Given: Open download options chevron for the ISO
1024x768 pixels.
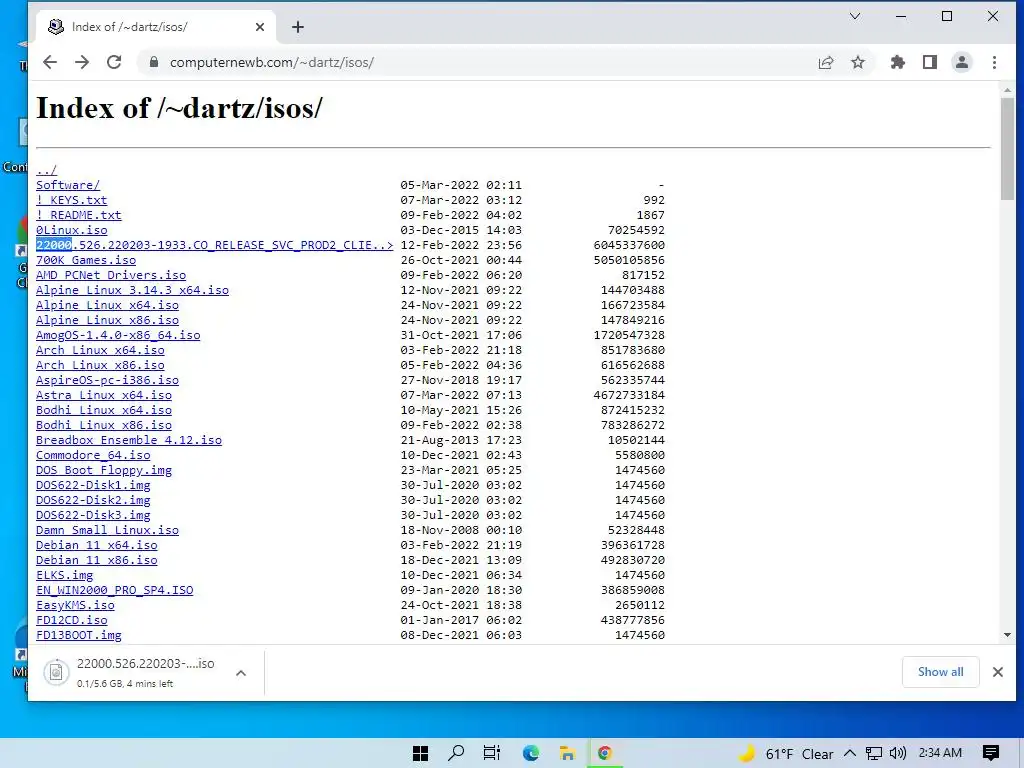Looking at the screenshot, I should click(241, 673).
